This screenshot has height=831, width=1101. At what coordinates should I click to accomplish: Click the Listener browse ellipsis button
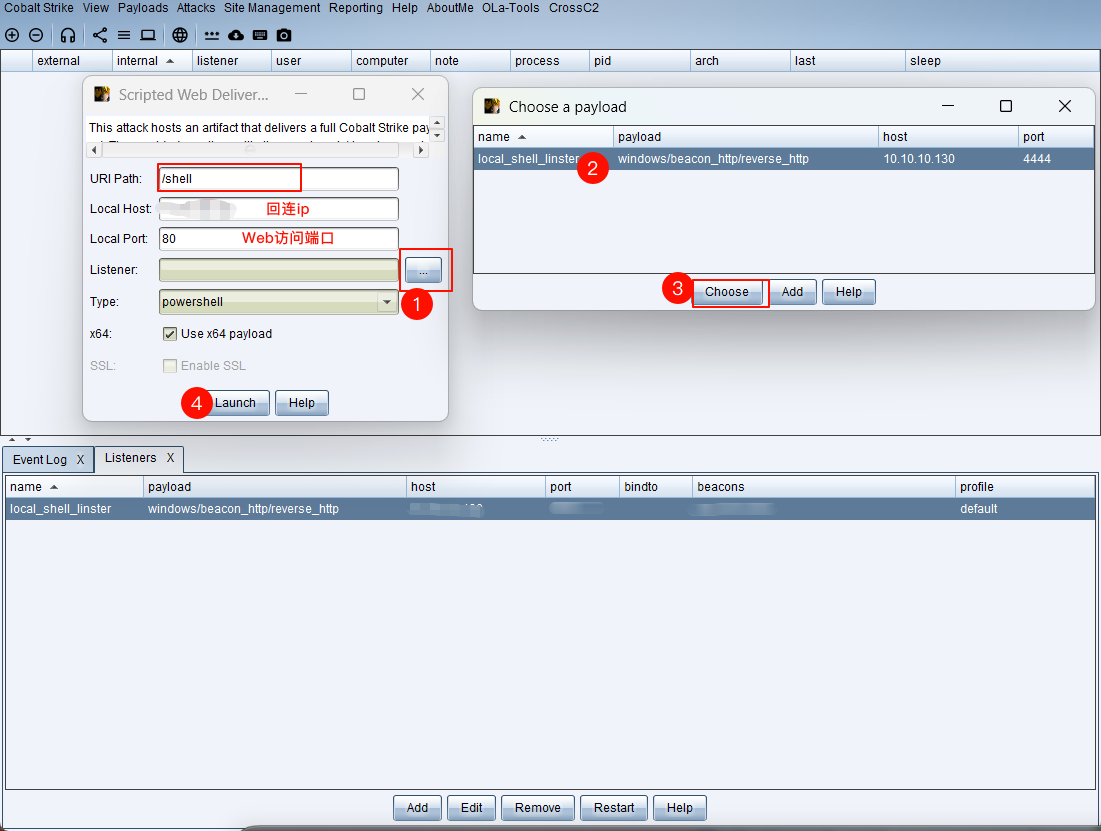(x=423, y=270)
